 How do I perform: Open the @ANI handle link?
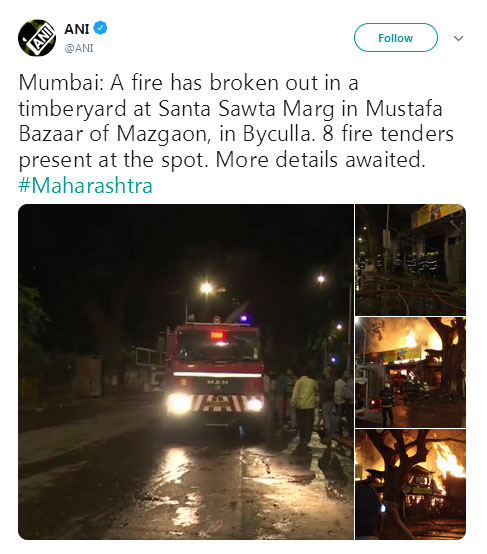point(79,48)
